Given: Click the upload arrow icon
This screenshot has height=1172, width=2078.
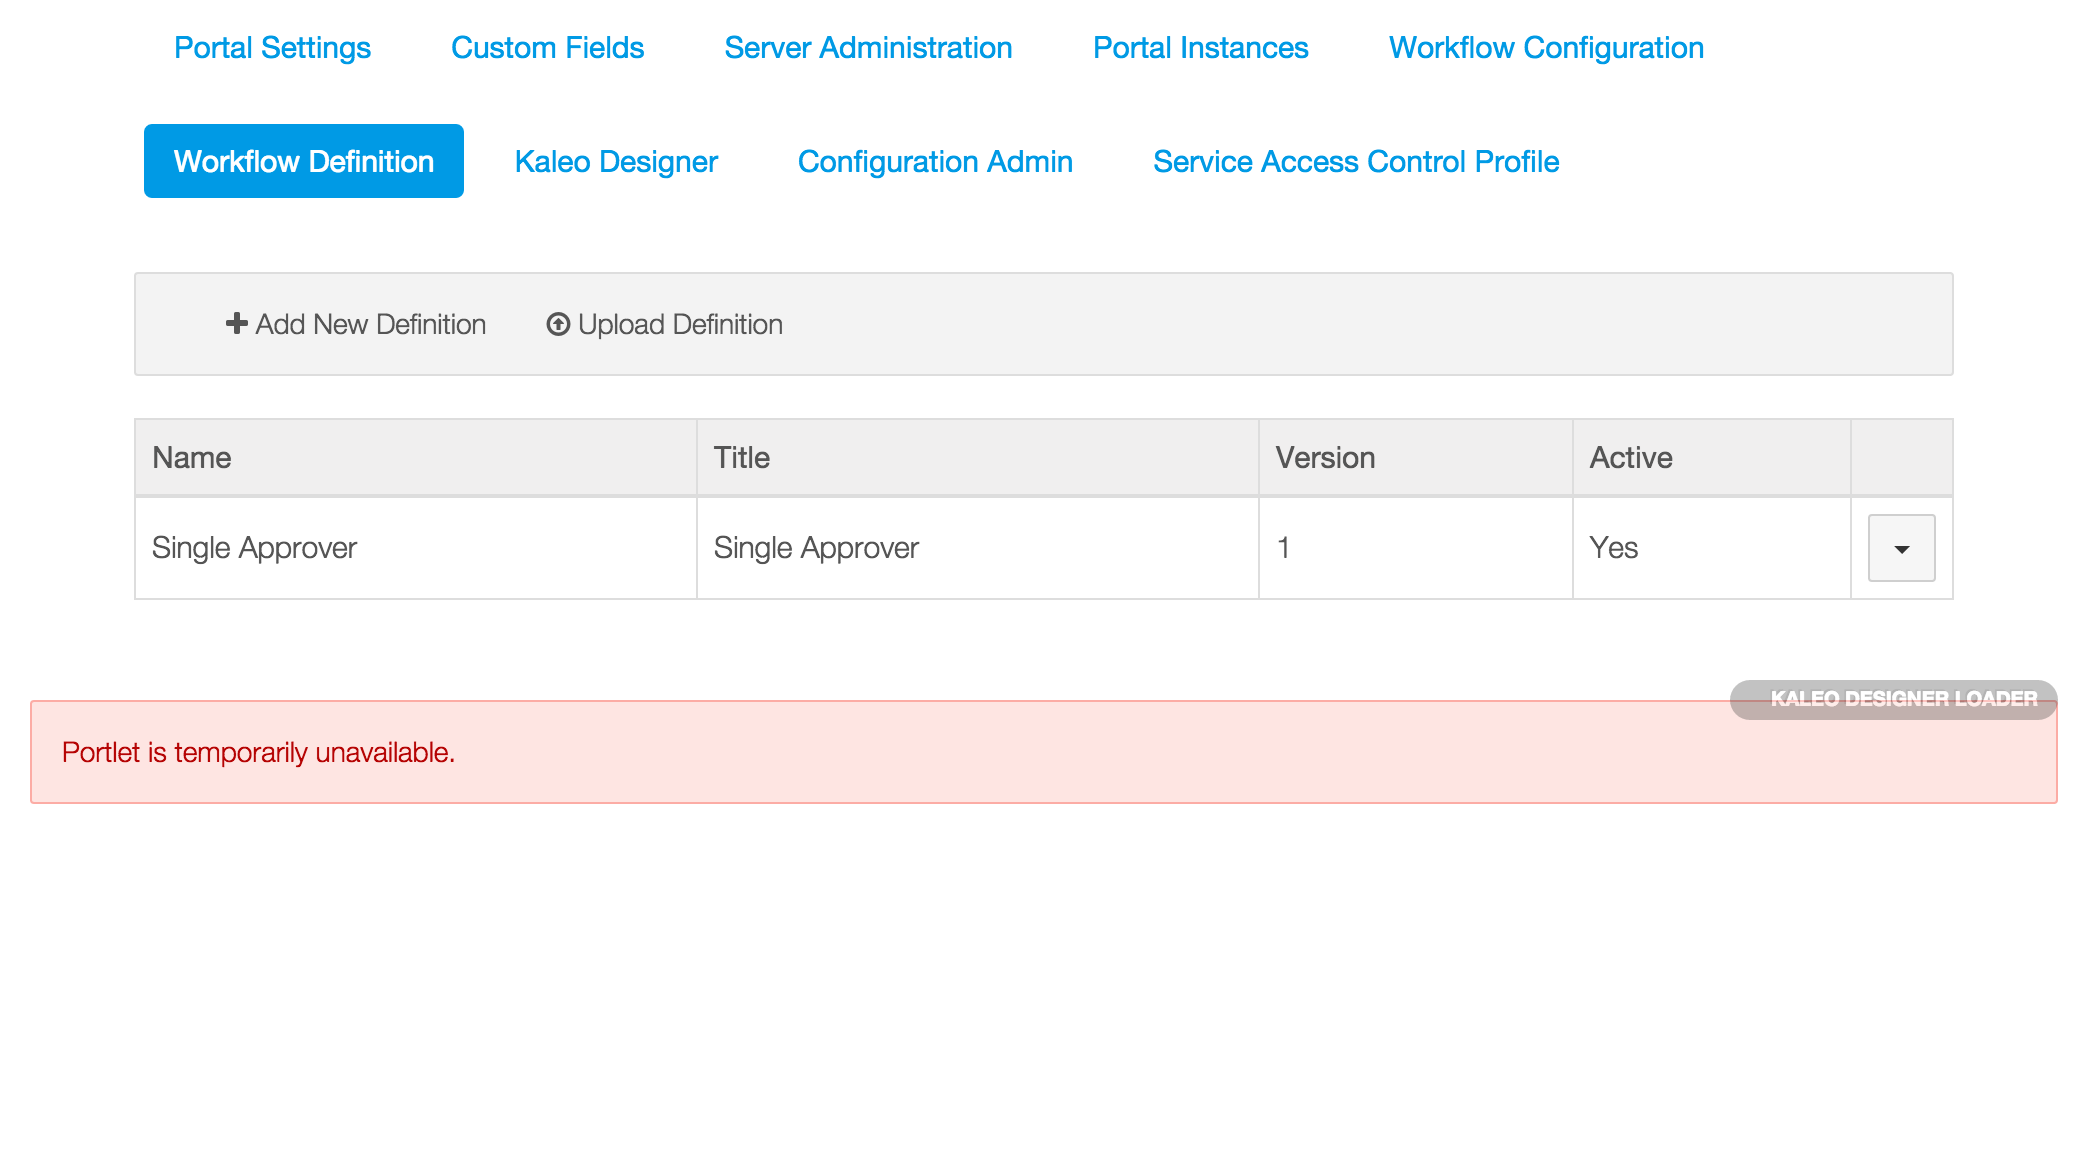Looking at the screenshot, I should coord(558,324).
